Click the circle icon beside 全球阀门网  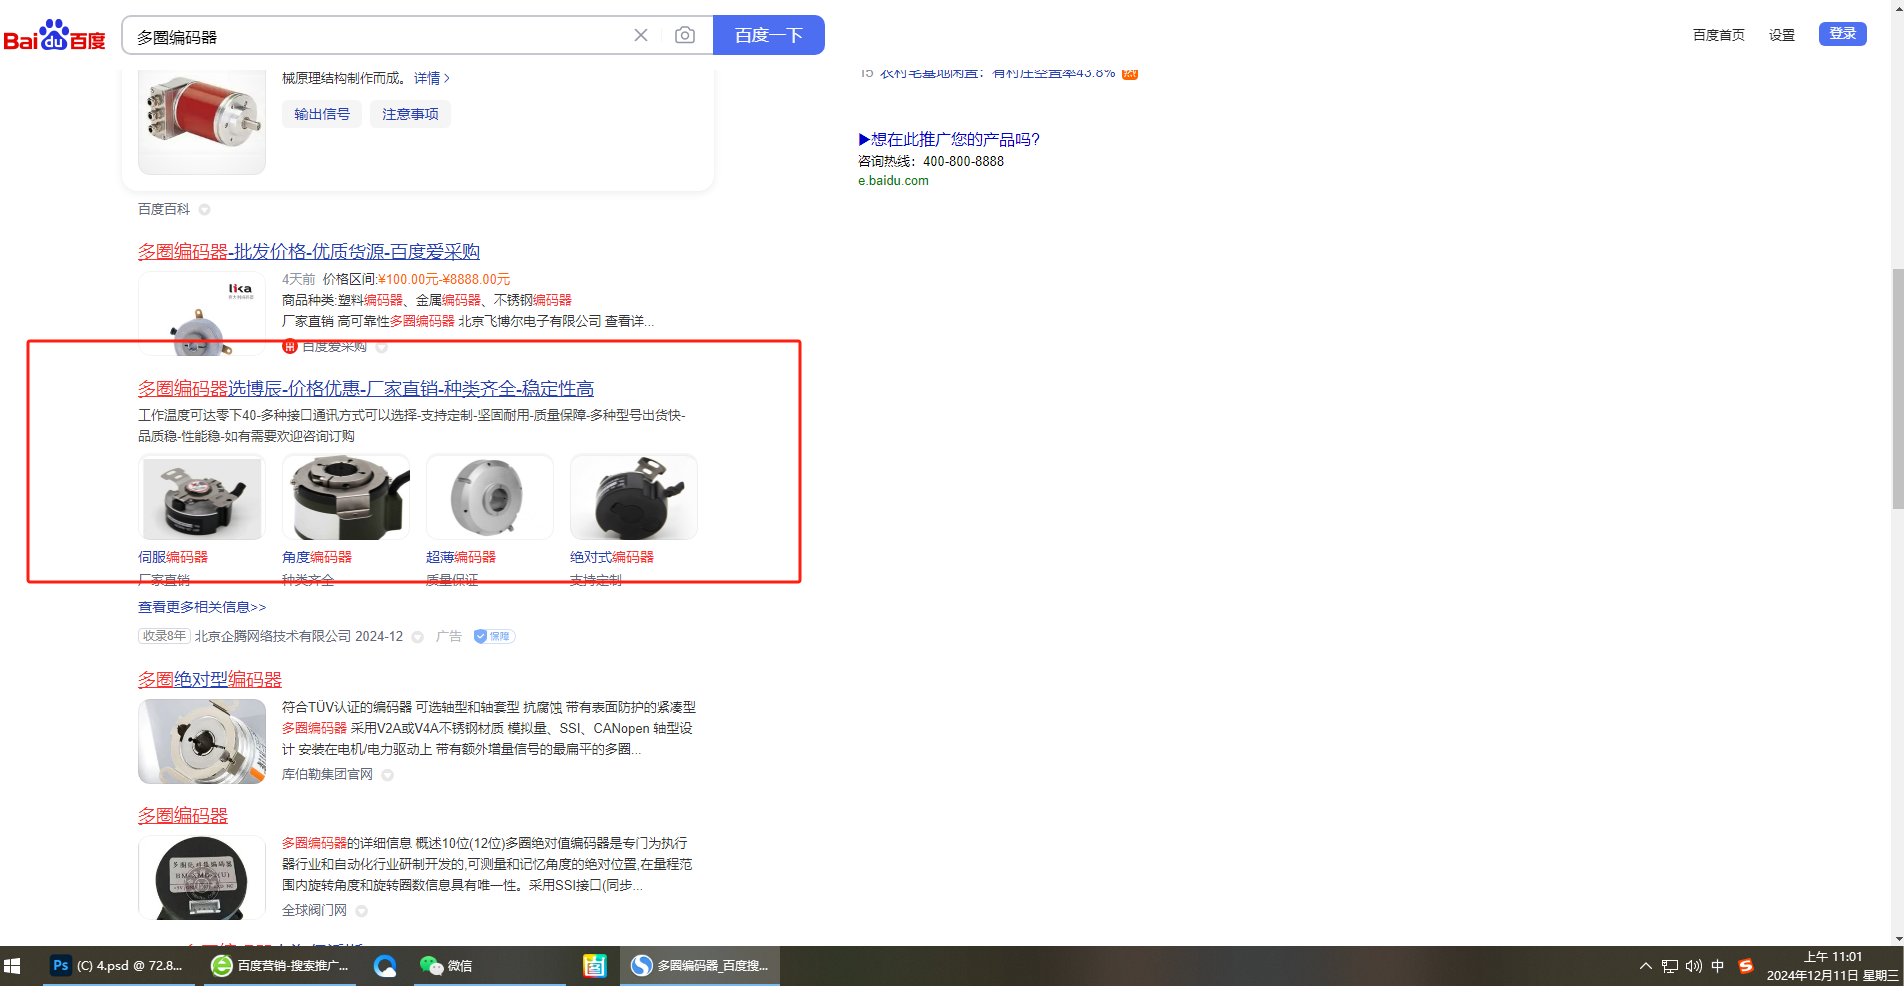click(x=362, y=911)
